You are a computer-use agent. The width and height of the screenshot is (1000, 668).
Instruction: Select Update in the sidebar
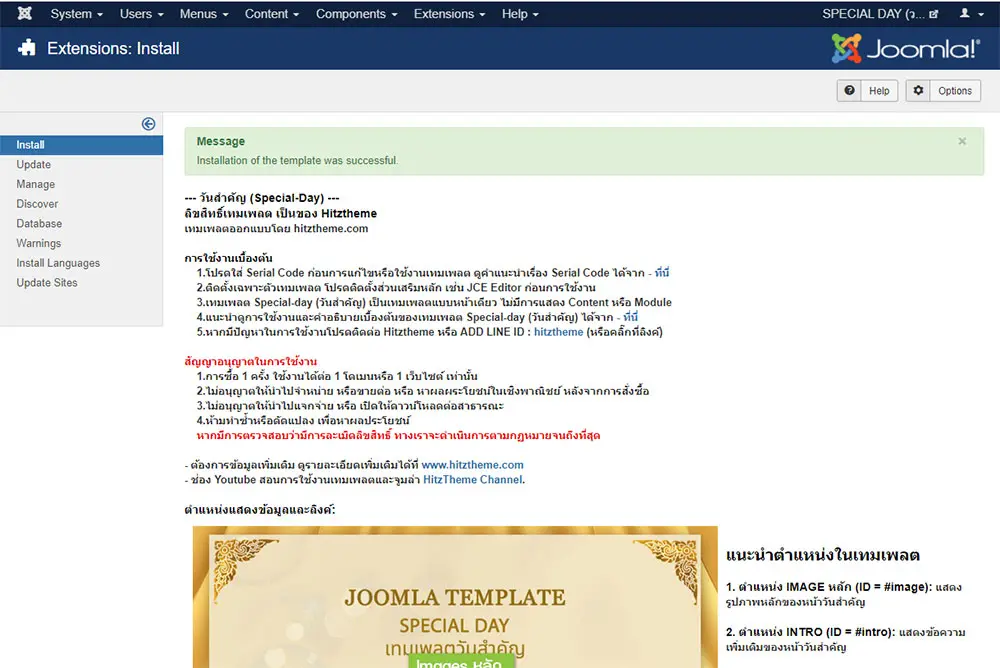point(34,165)
